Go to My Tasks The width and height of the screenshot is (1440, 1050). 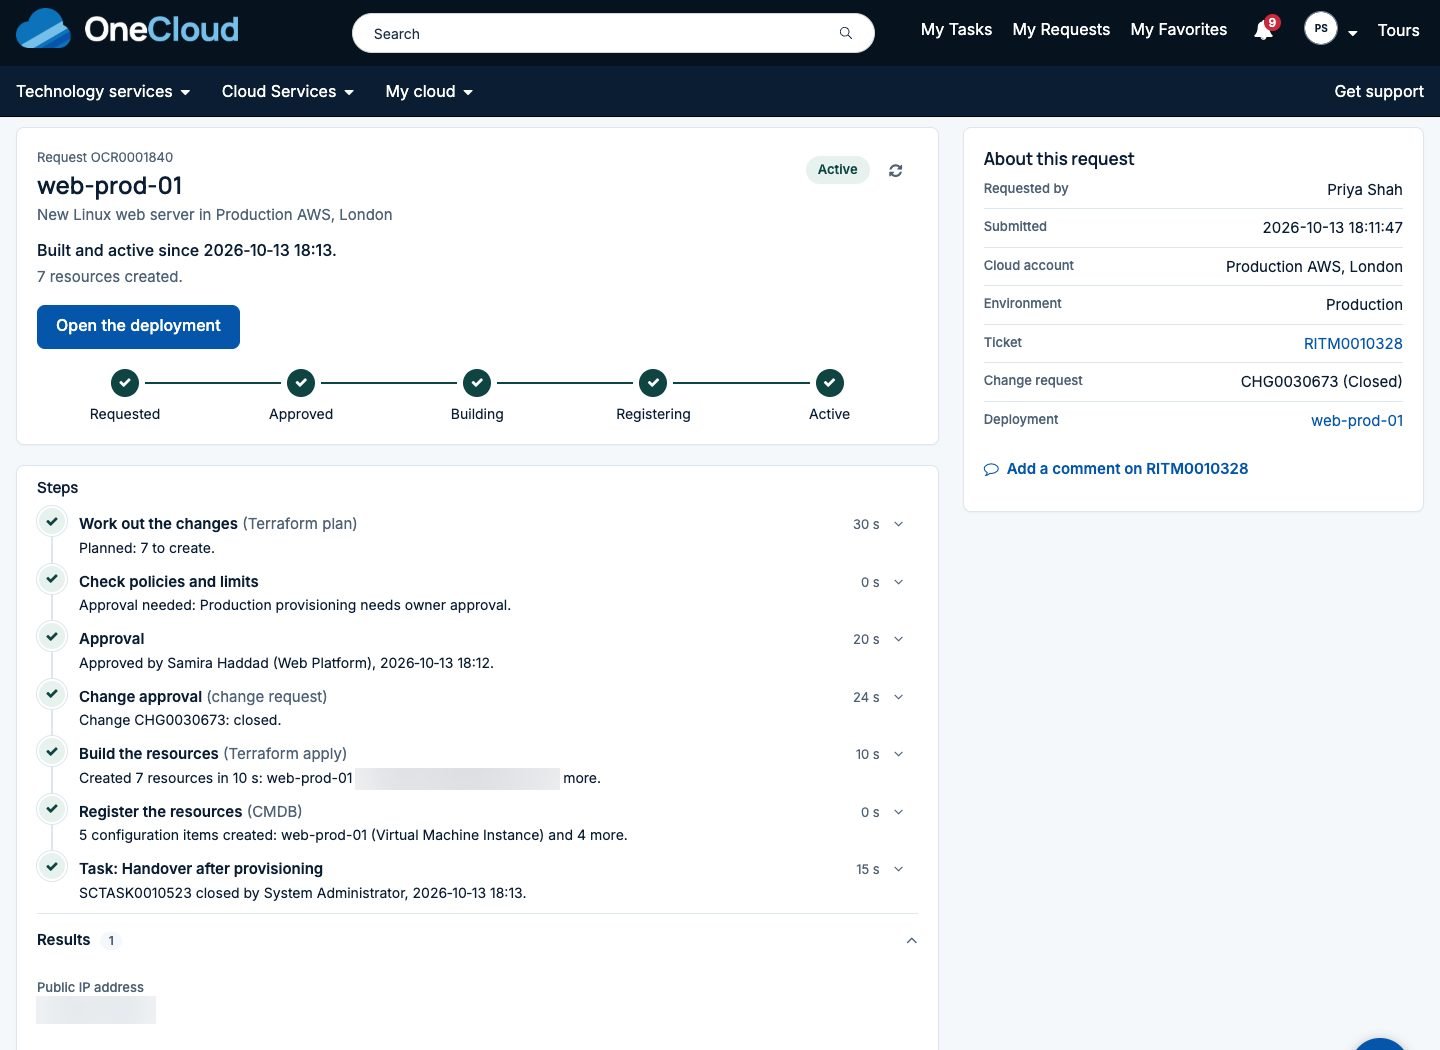(956, 30)
